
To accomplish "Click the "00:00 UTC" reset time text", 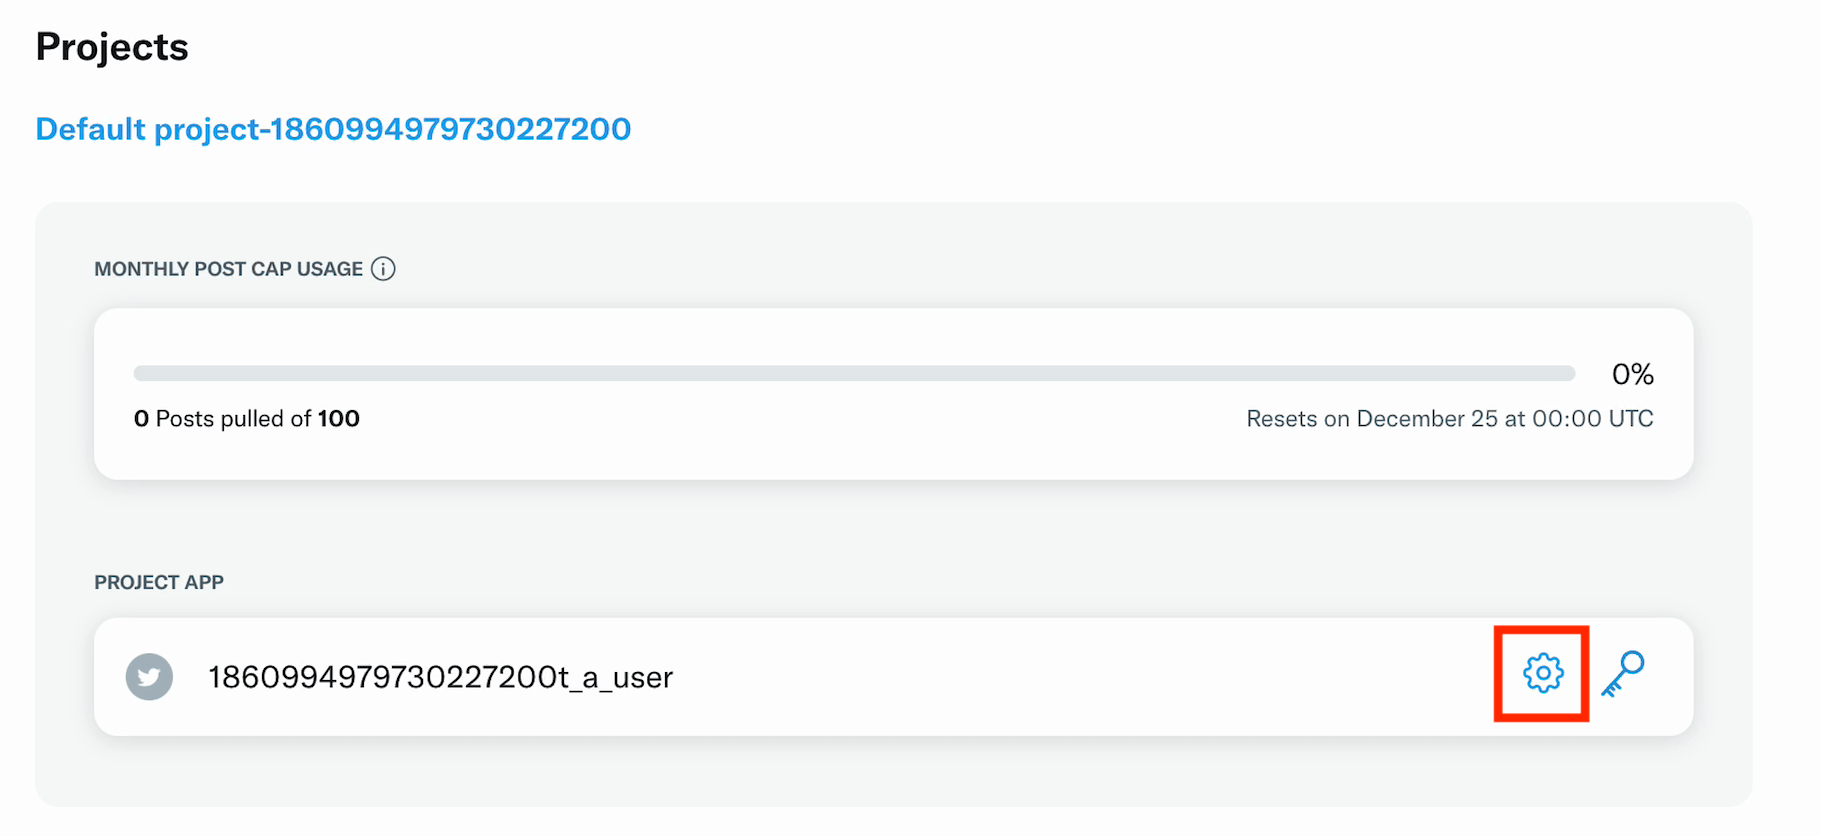I will pos(1592,419).
